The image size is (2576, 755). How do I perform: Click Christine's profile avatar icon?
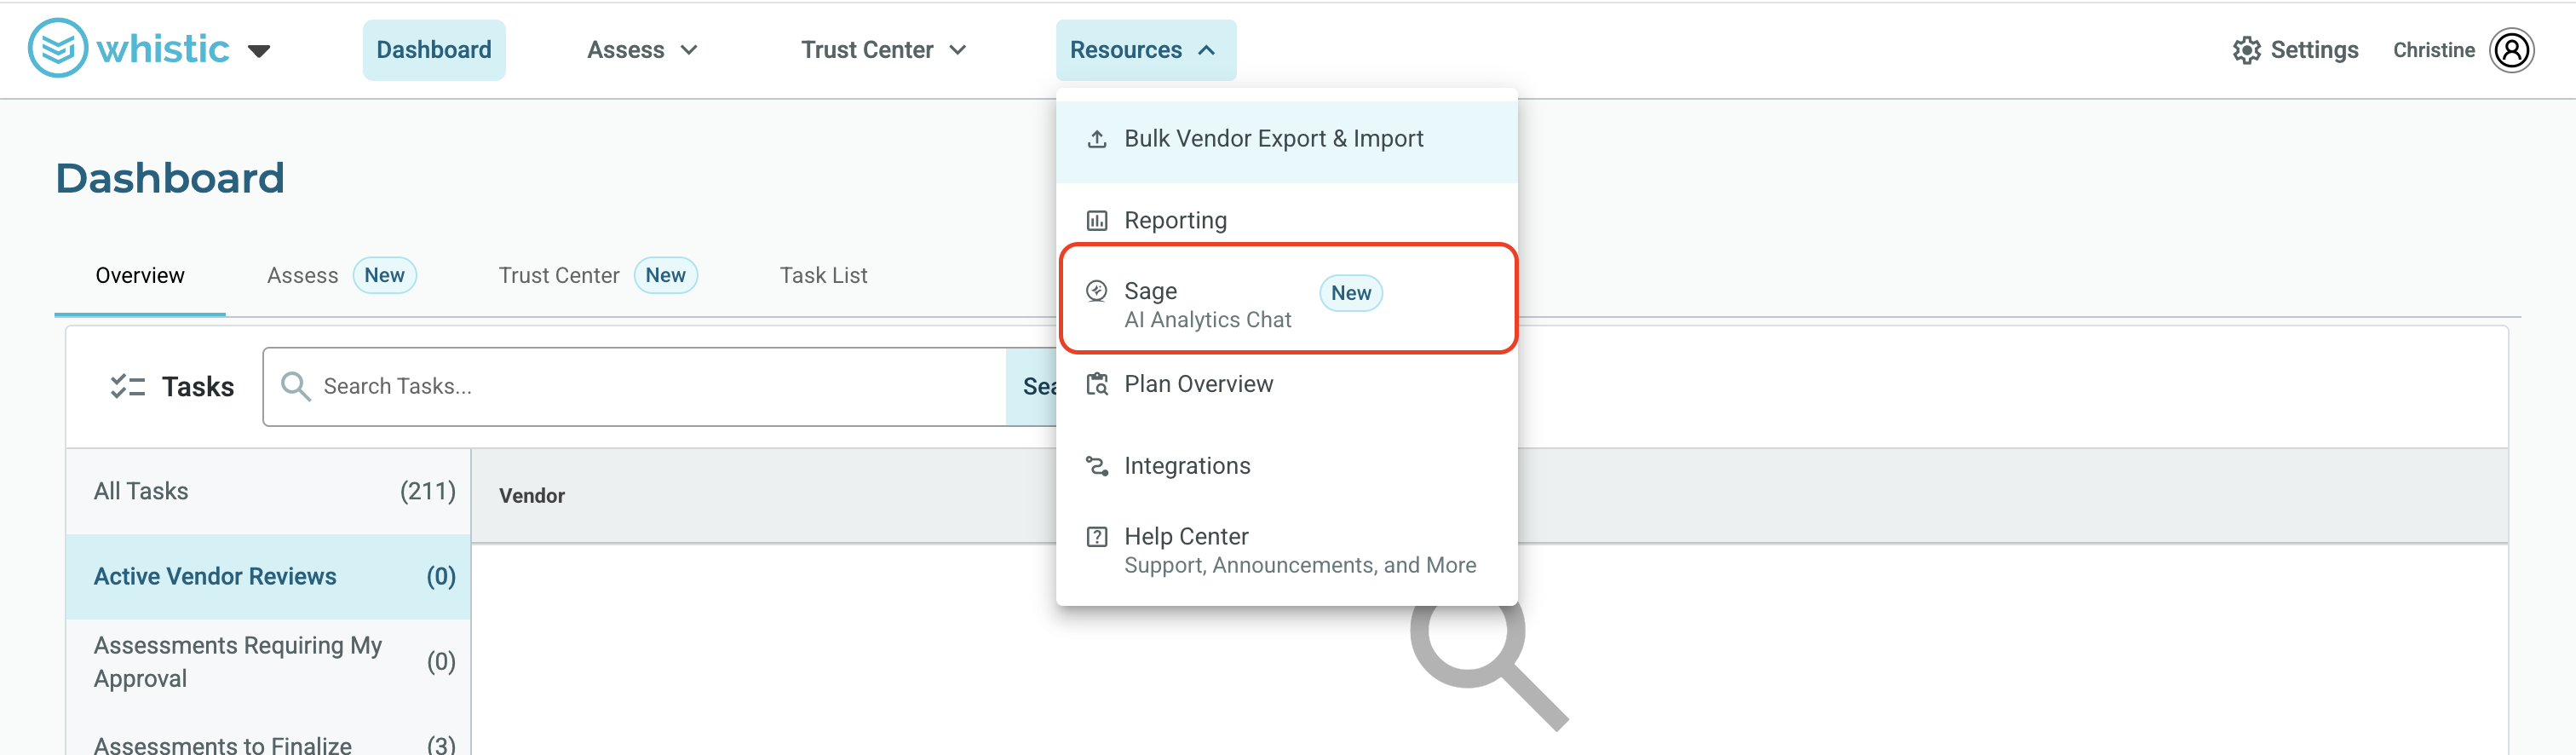(x=2511, y=50)
